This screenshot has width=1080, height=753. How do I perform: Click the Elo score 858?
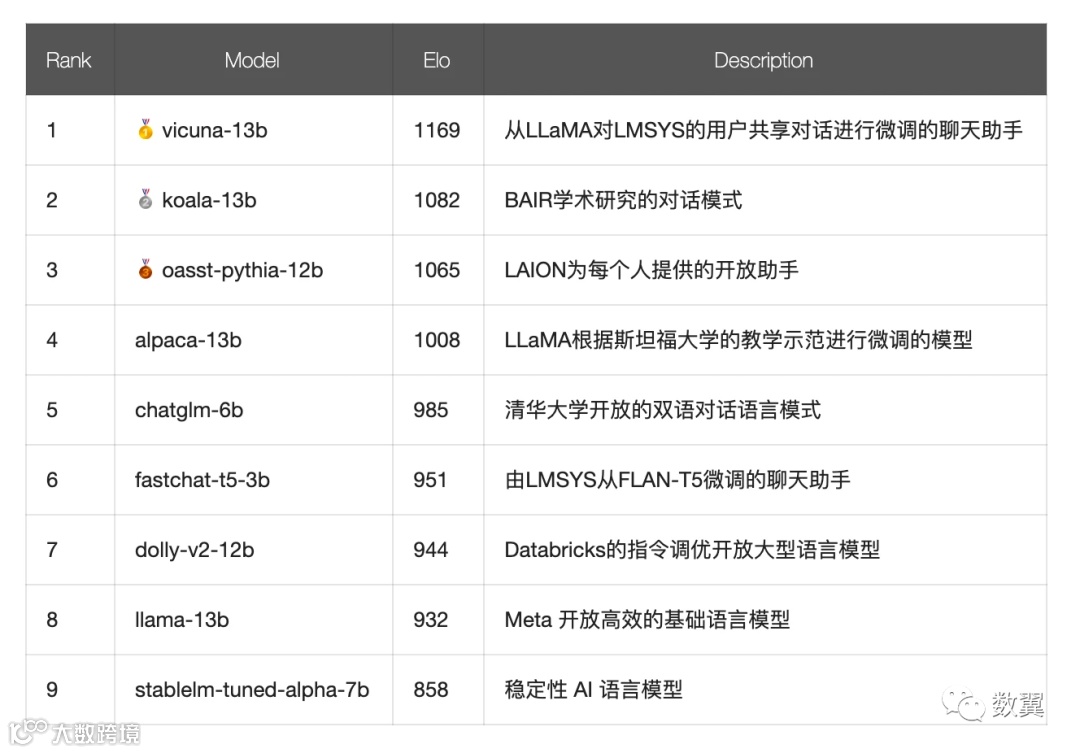(x=430, y=690)
